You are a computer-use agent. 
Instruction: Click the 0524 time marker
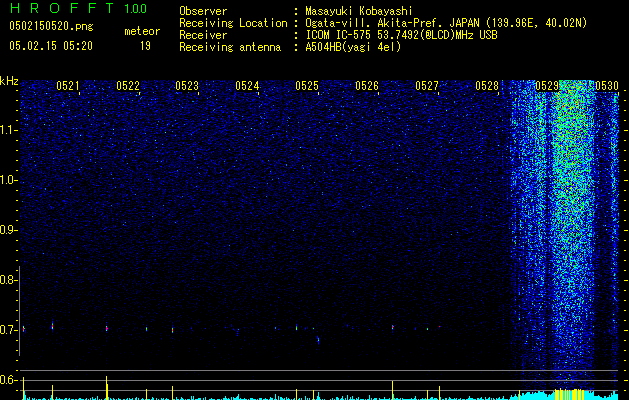(x=247, y=86)
